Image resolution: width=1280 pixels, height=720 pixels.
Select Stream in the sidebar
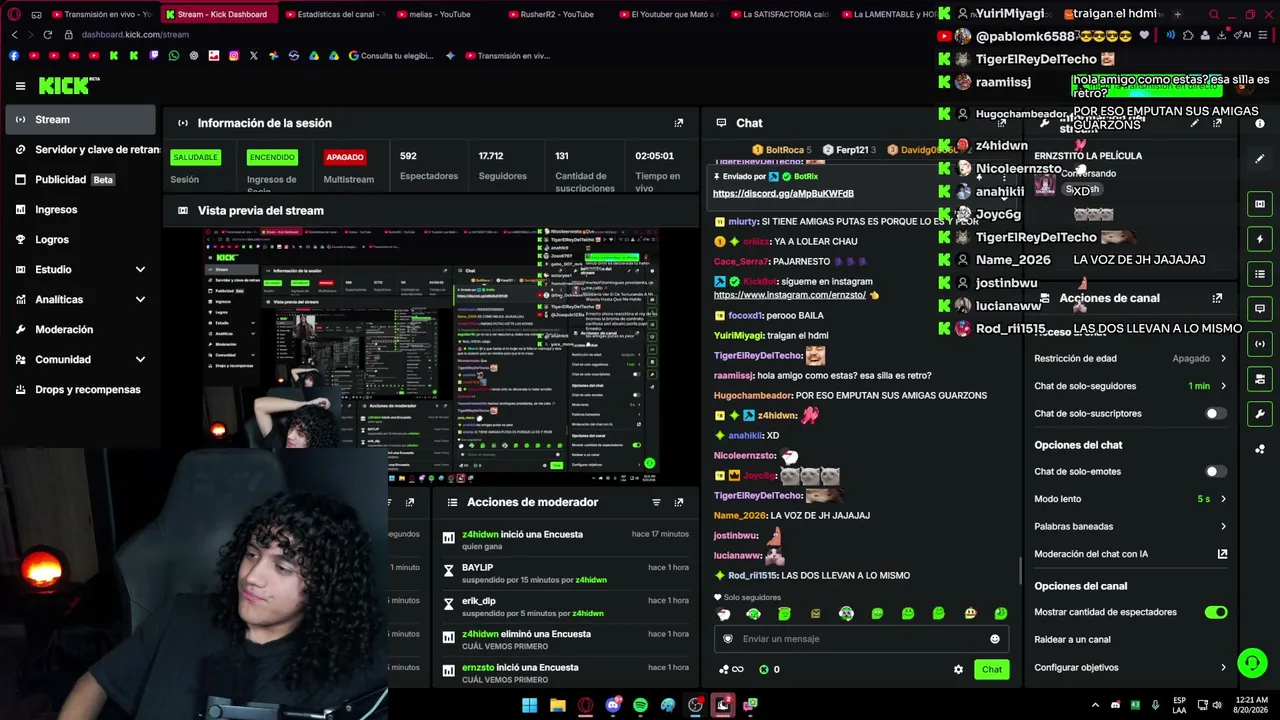[x=78, y=119]
